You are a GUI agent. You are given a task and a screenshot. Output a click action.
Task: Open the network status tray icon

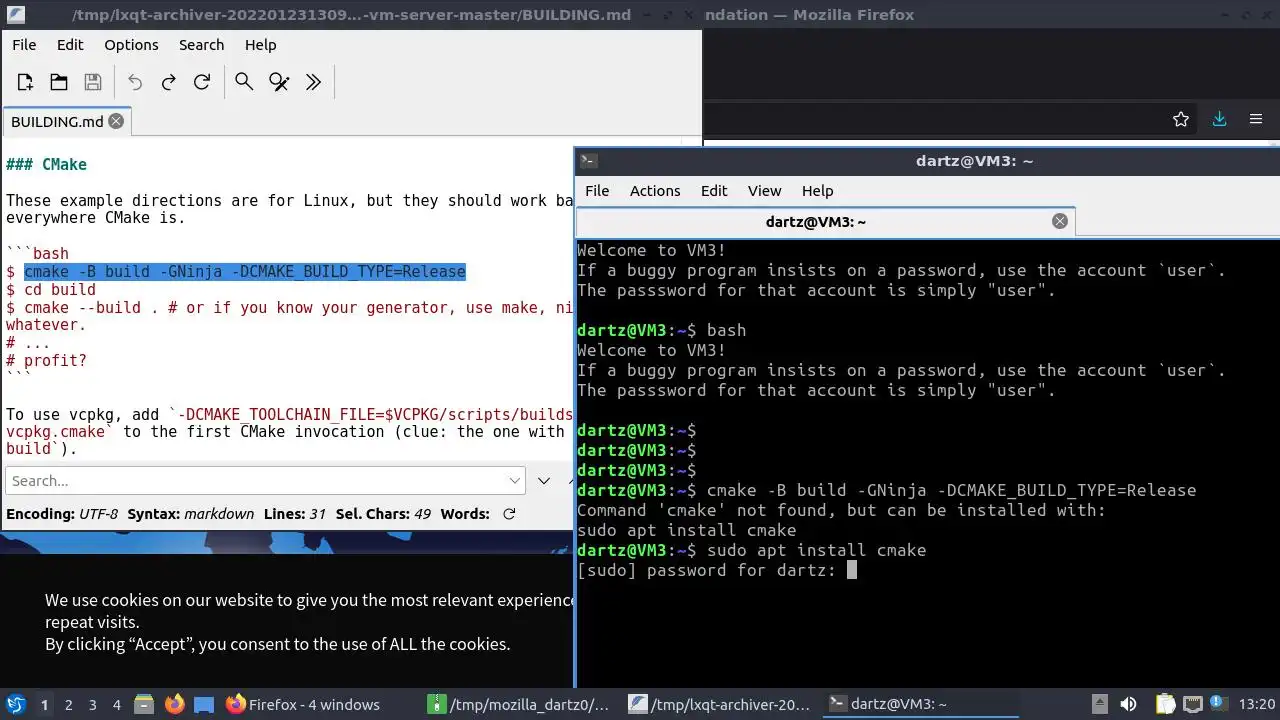click(1192, 704)
